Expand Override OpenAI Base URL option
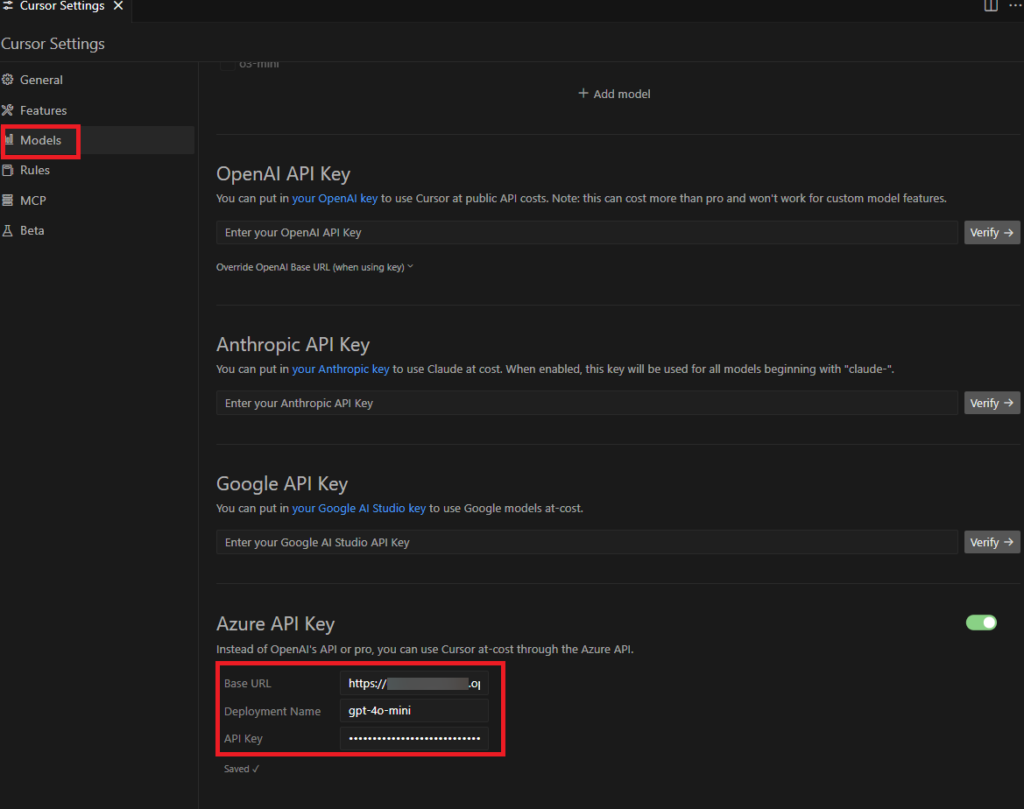Viewport: 1024px width, 809px height. [315, 267]
